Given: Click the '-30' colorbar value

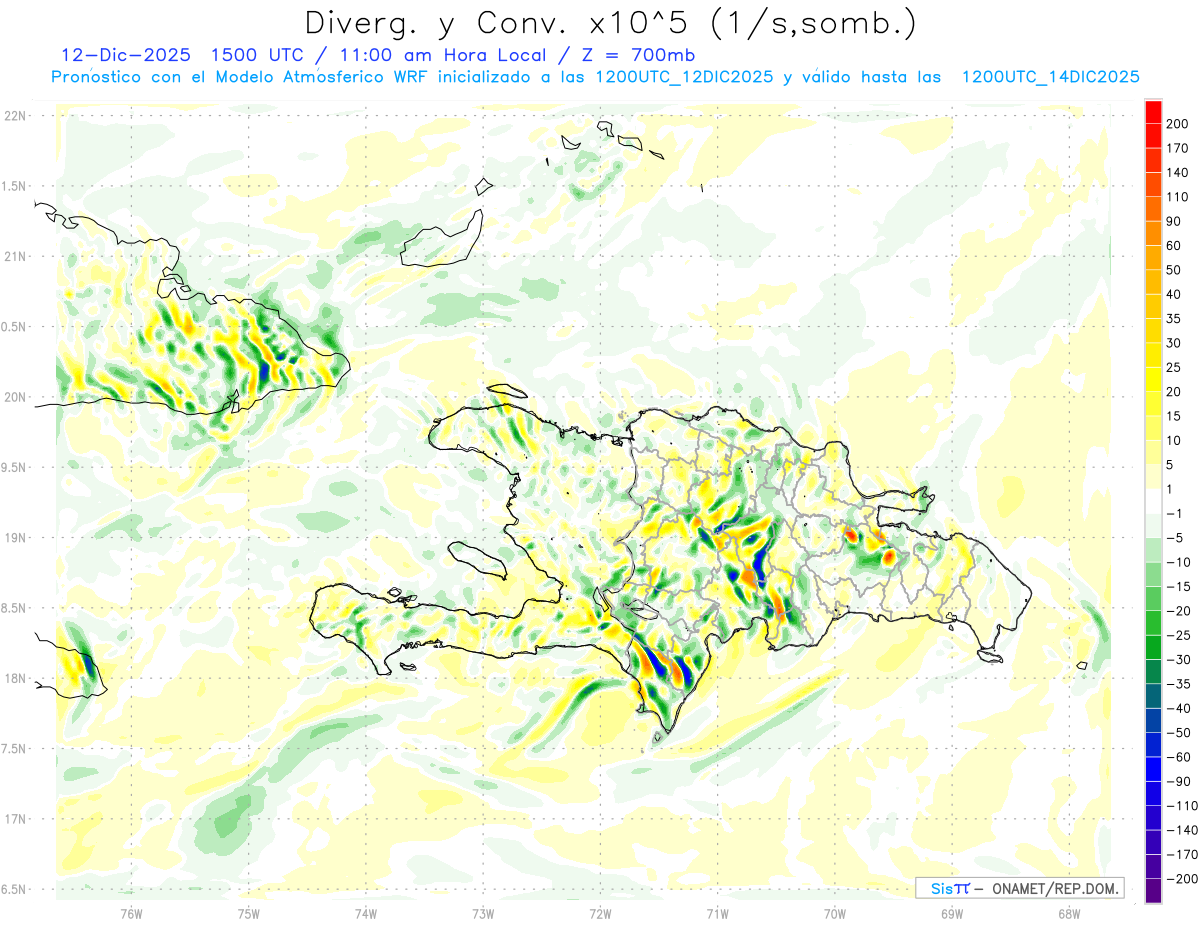Looking at the screenshot, I should (x=1178, y=660).
